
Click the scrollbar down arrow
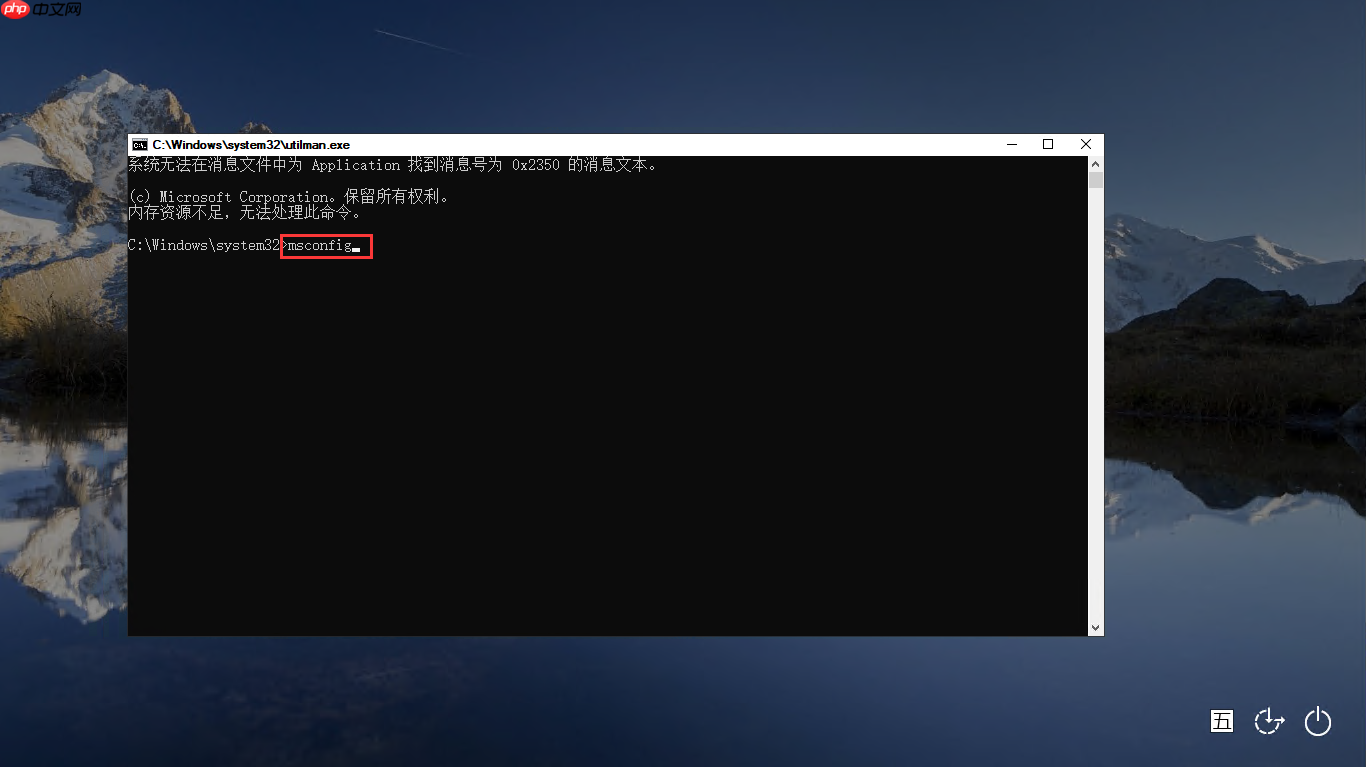[1095, 627]
